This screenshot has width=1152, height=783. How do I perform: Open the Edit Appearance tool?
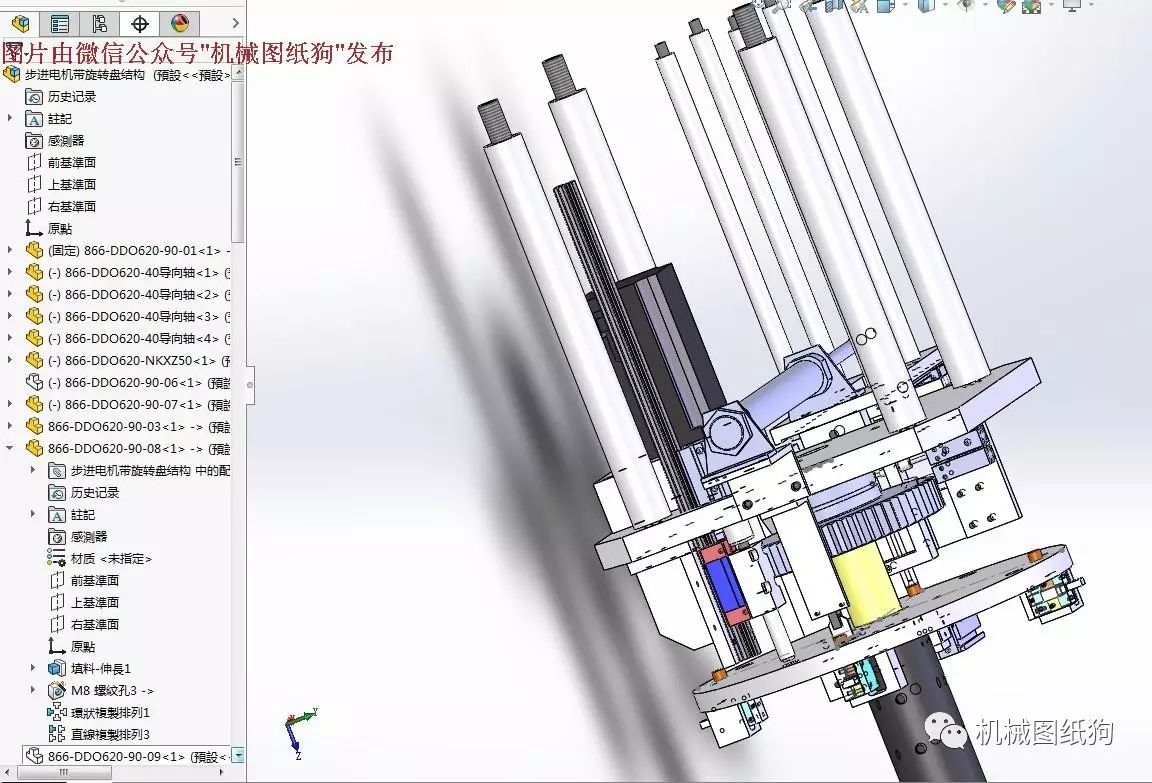[x=1005, y=5]
